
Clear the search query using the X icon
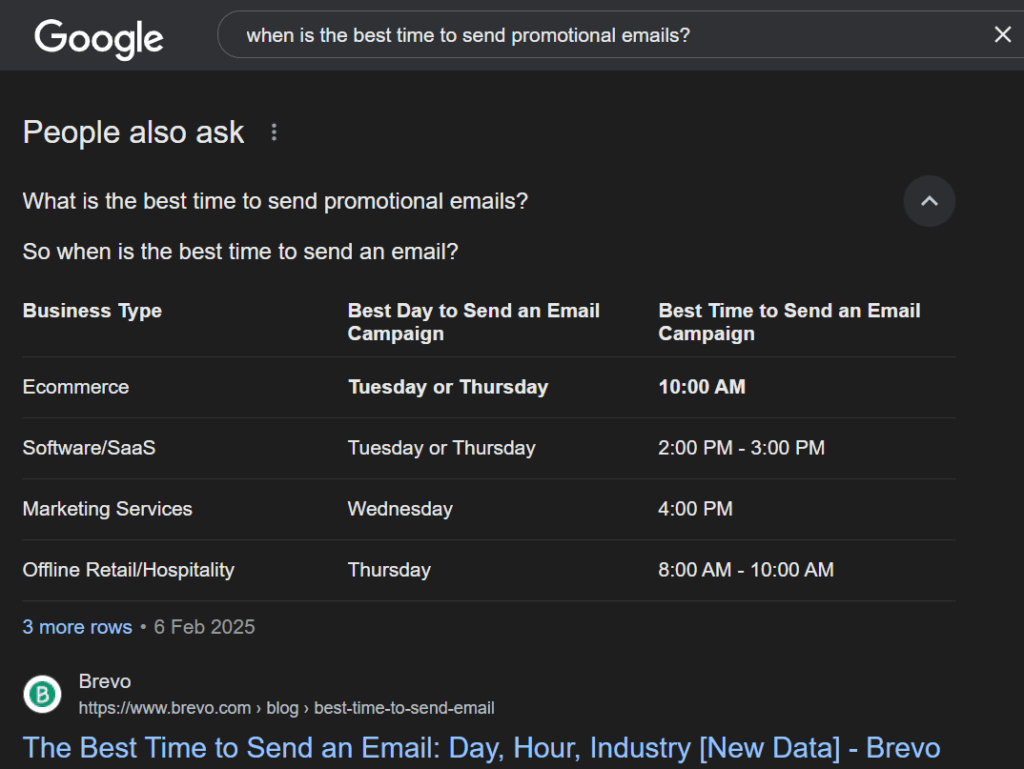click(1002, 34)
